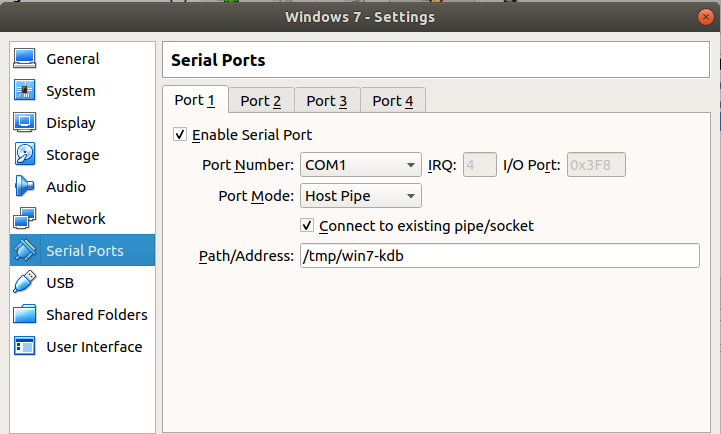Screen dimensions: 721x434
Task: Click the IRQ label
Action: [442, 165]
